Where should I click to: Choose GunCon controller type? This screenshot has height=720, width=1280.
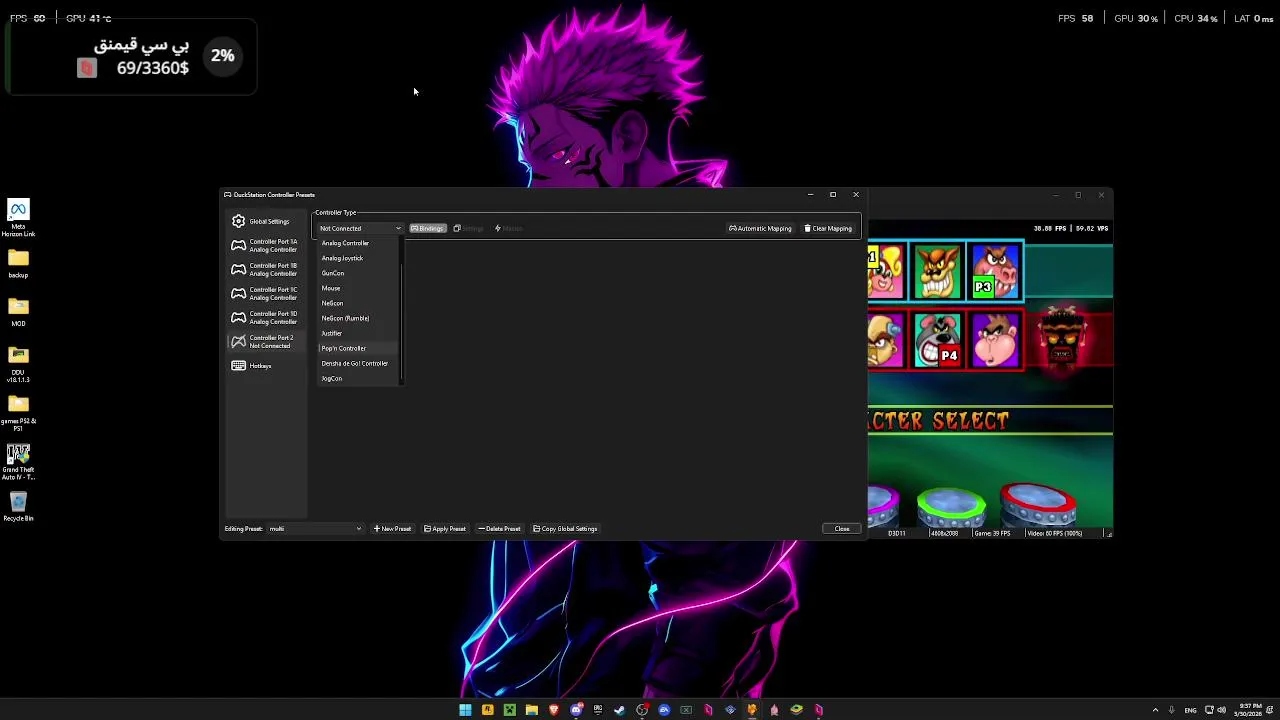pyautogui.click(x=358, y=273)
